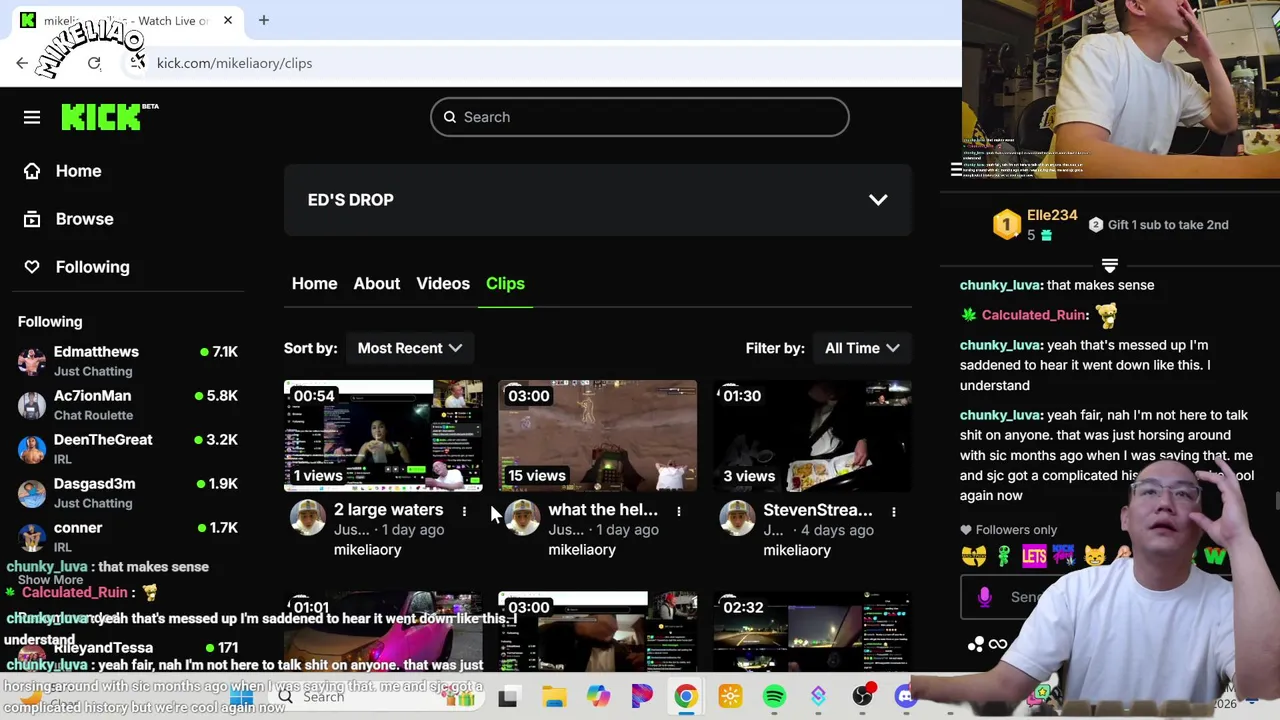The width and height of the screenshot is (1280, 720).
Task: Close the Kick browser tab
Action: pos(228,20)
